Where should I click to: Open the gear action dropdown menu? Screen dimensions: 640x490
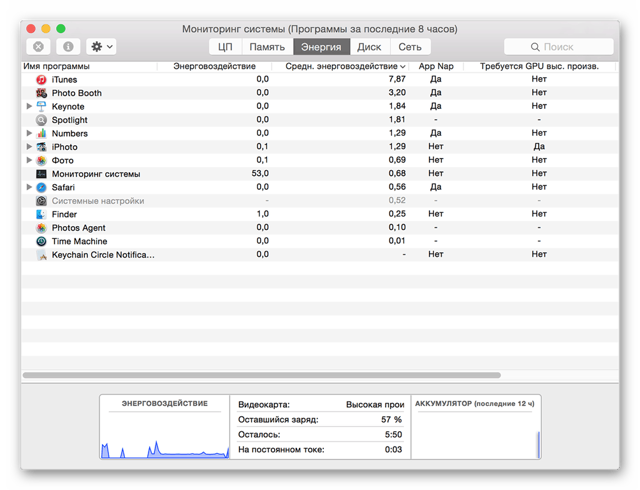[x=101, y=47]
